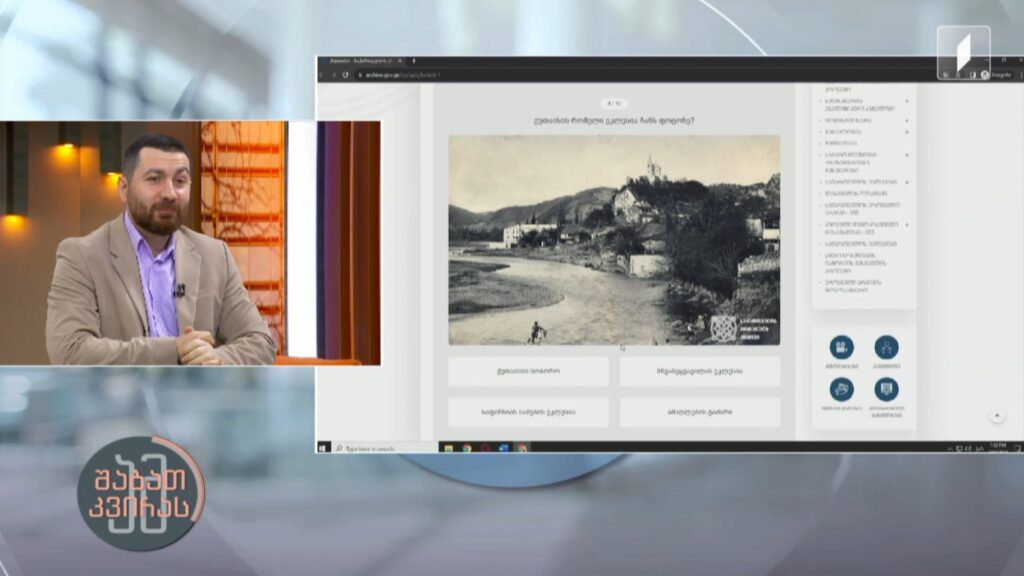Reload the page with browser refresh icon
Screen dimensions: 1024x576
tap(345, 75)
